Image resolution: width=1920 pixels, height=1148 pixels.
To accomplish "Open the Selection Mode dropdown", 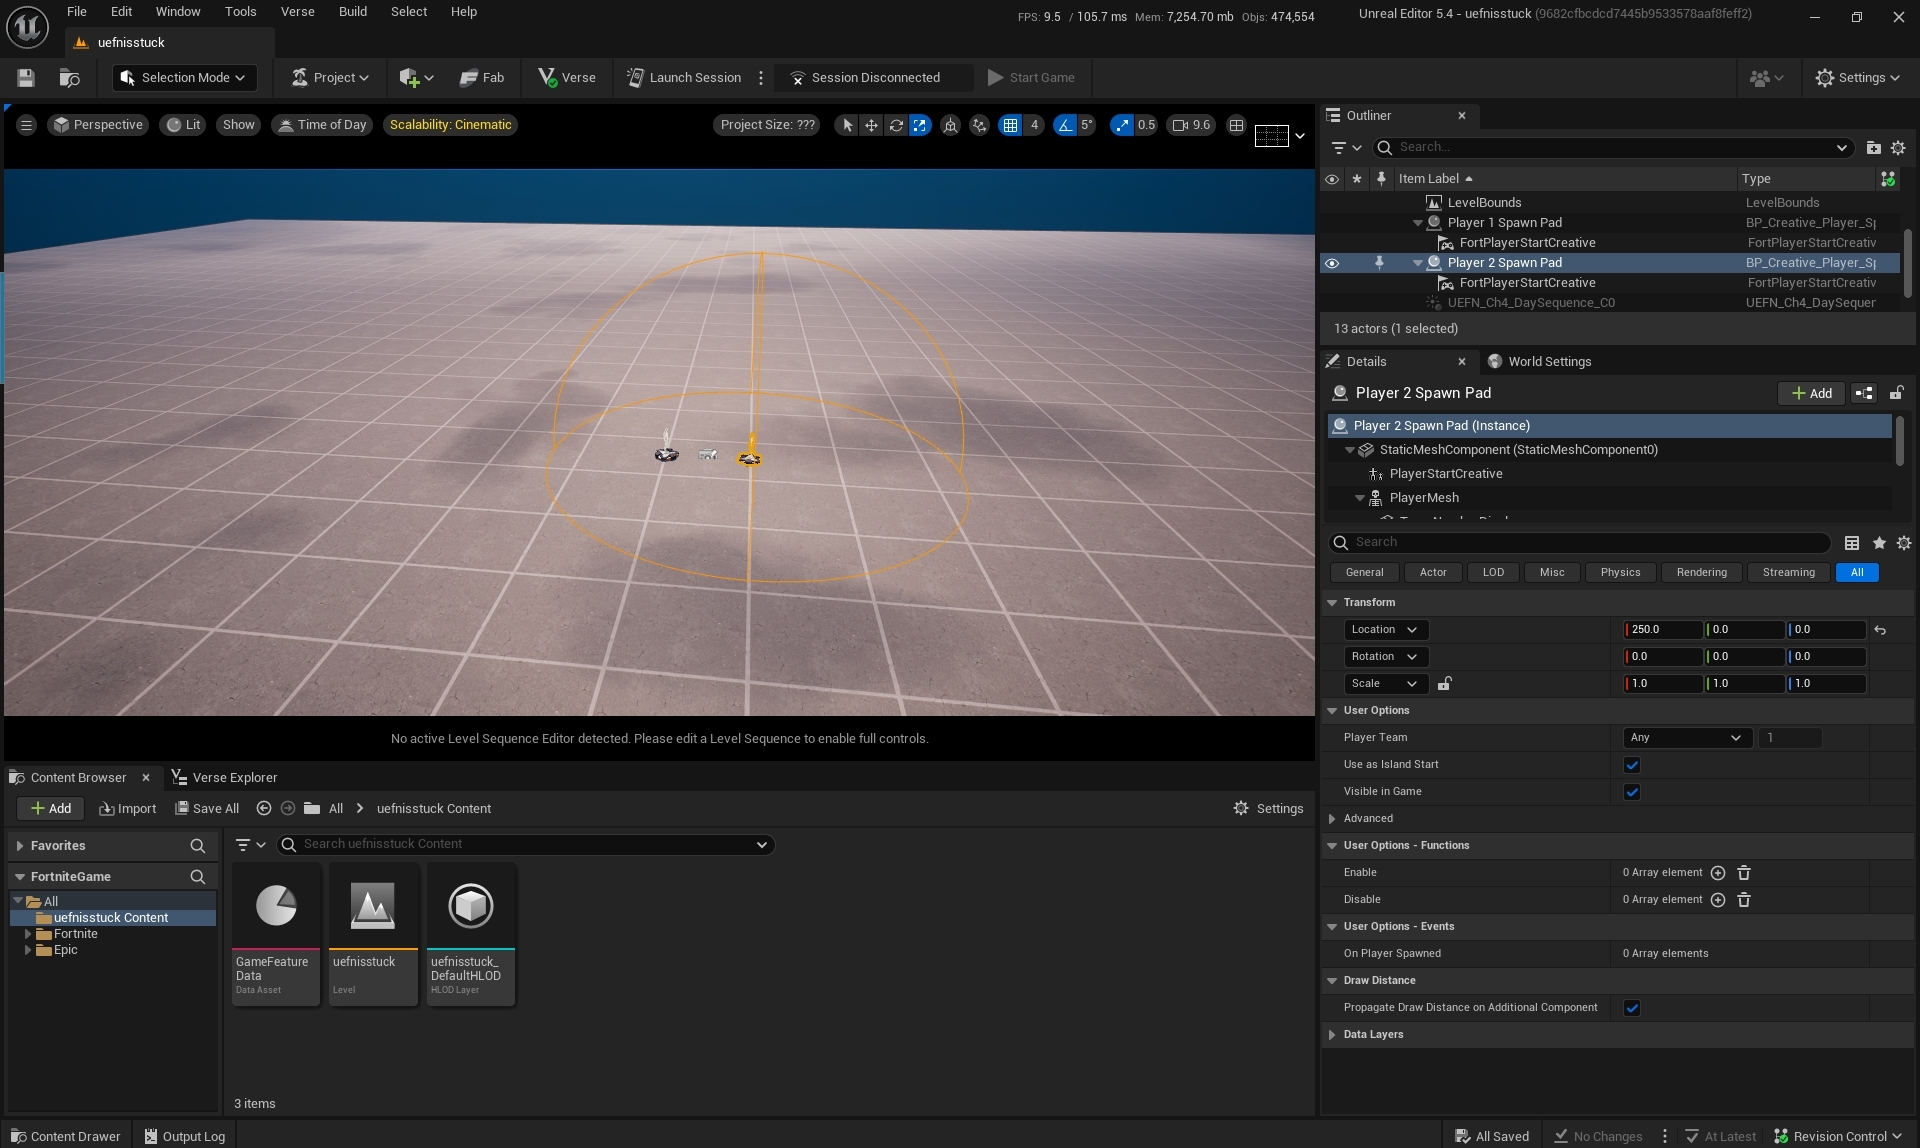I will point(184,78).
